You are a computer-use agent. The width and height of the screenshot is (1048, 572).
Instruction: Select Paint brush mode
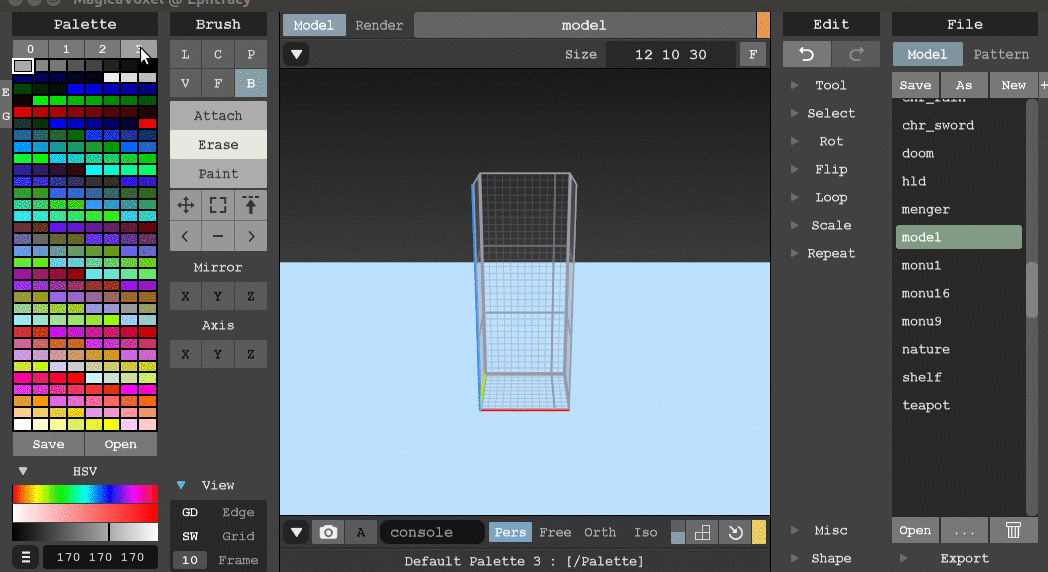pyautogui.click(x=218, y=174)
